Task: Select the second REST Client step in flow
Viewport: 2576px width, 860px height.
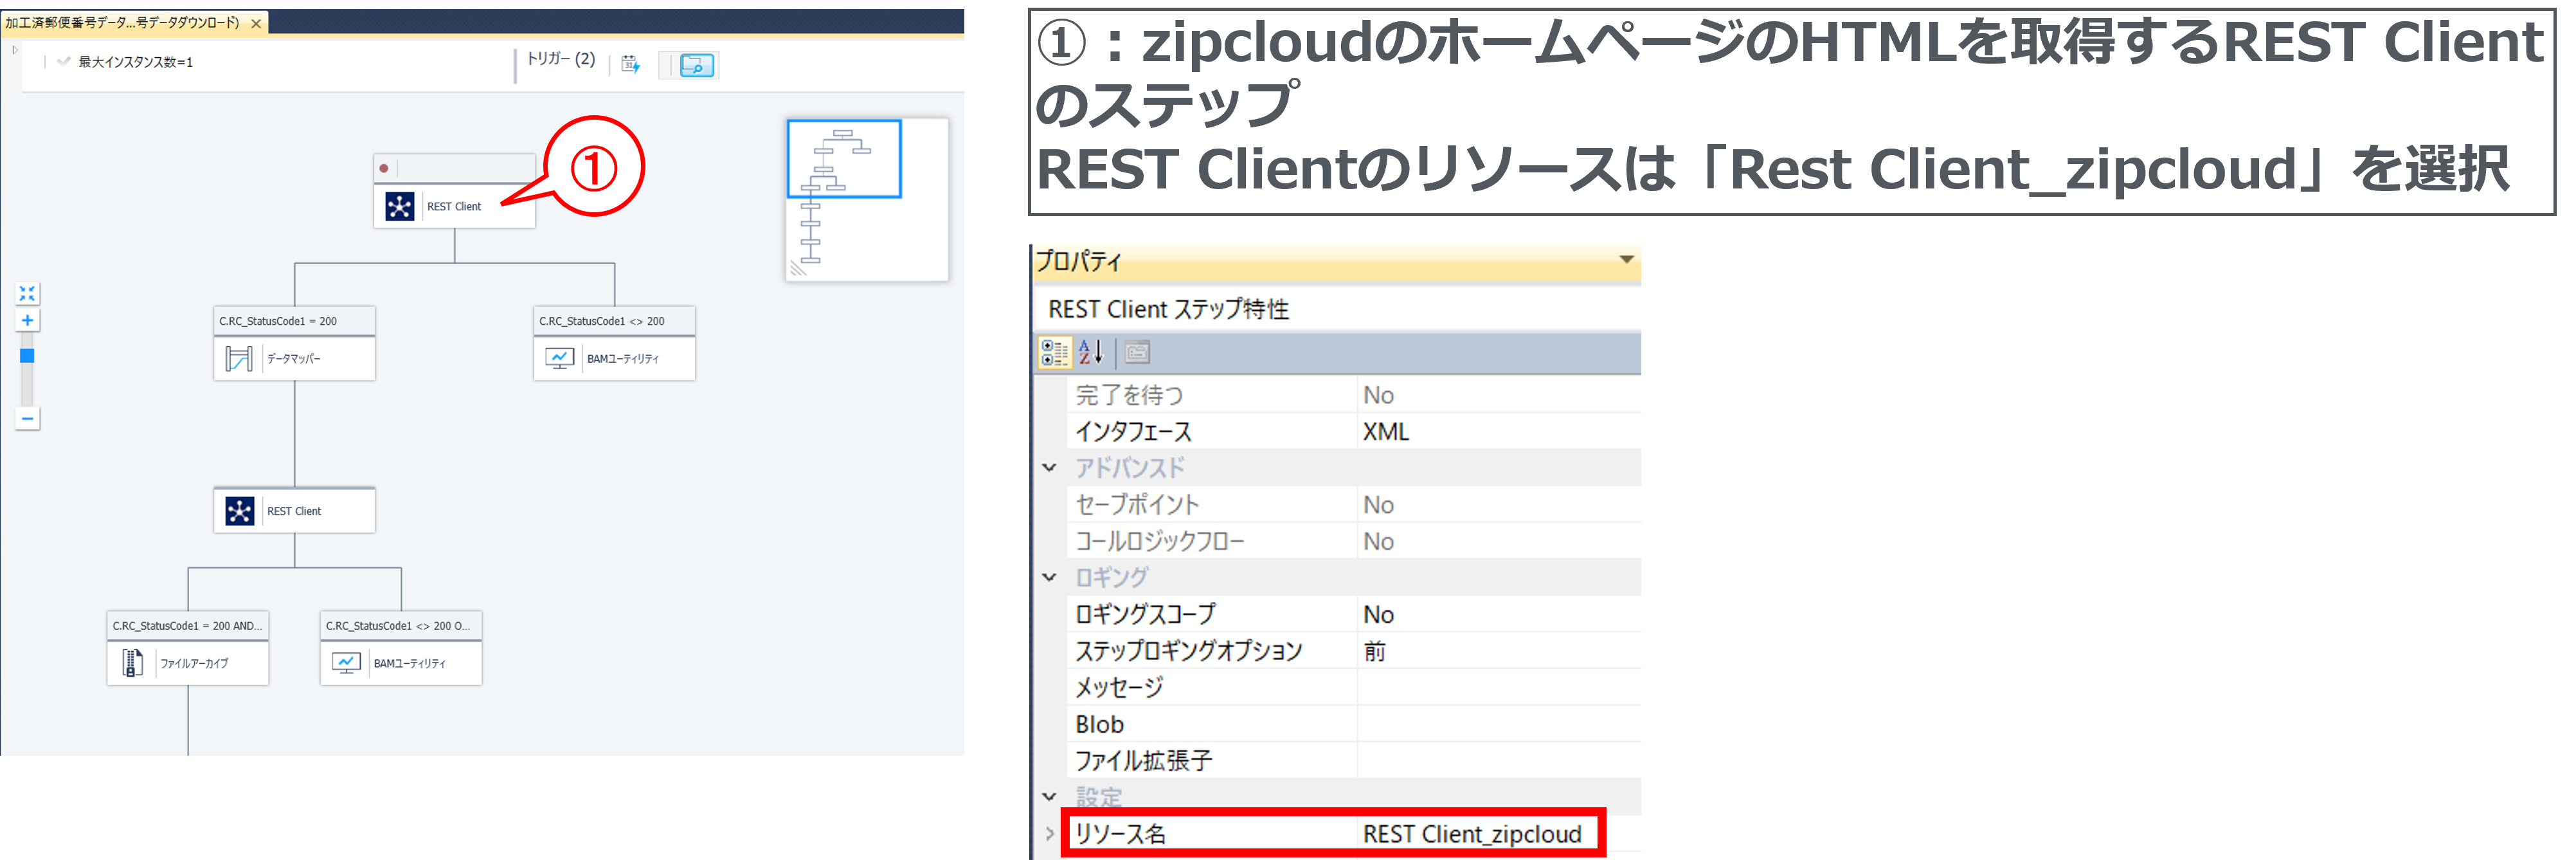Action: coord(240,510)
